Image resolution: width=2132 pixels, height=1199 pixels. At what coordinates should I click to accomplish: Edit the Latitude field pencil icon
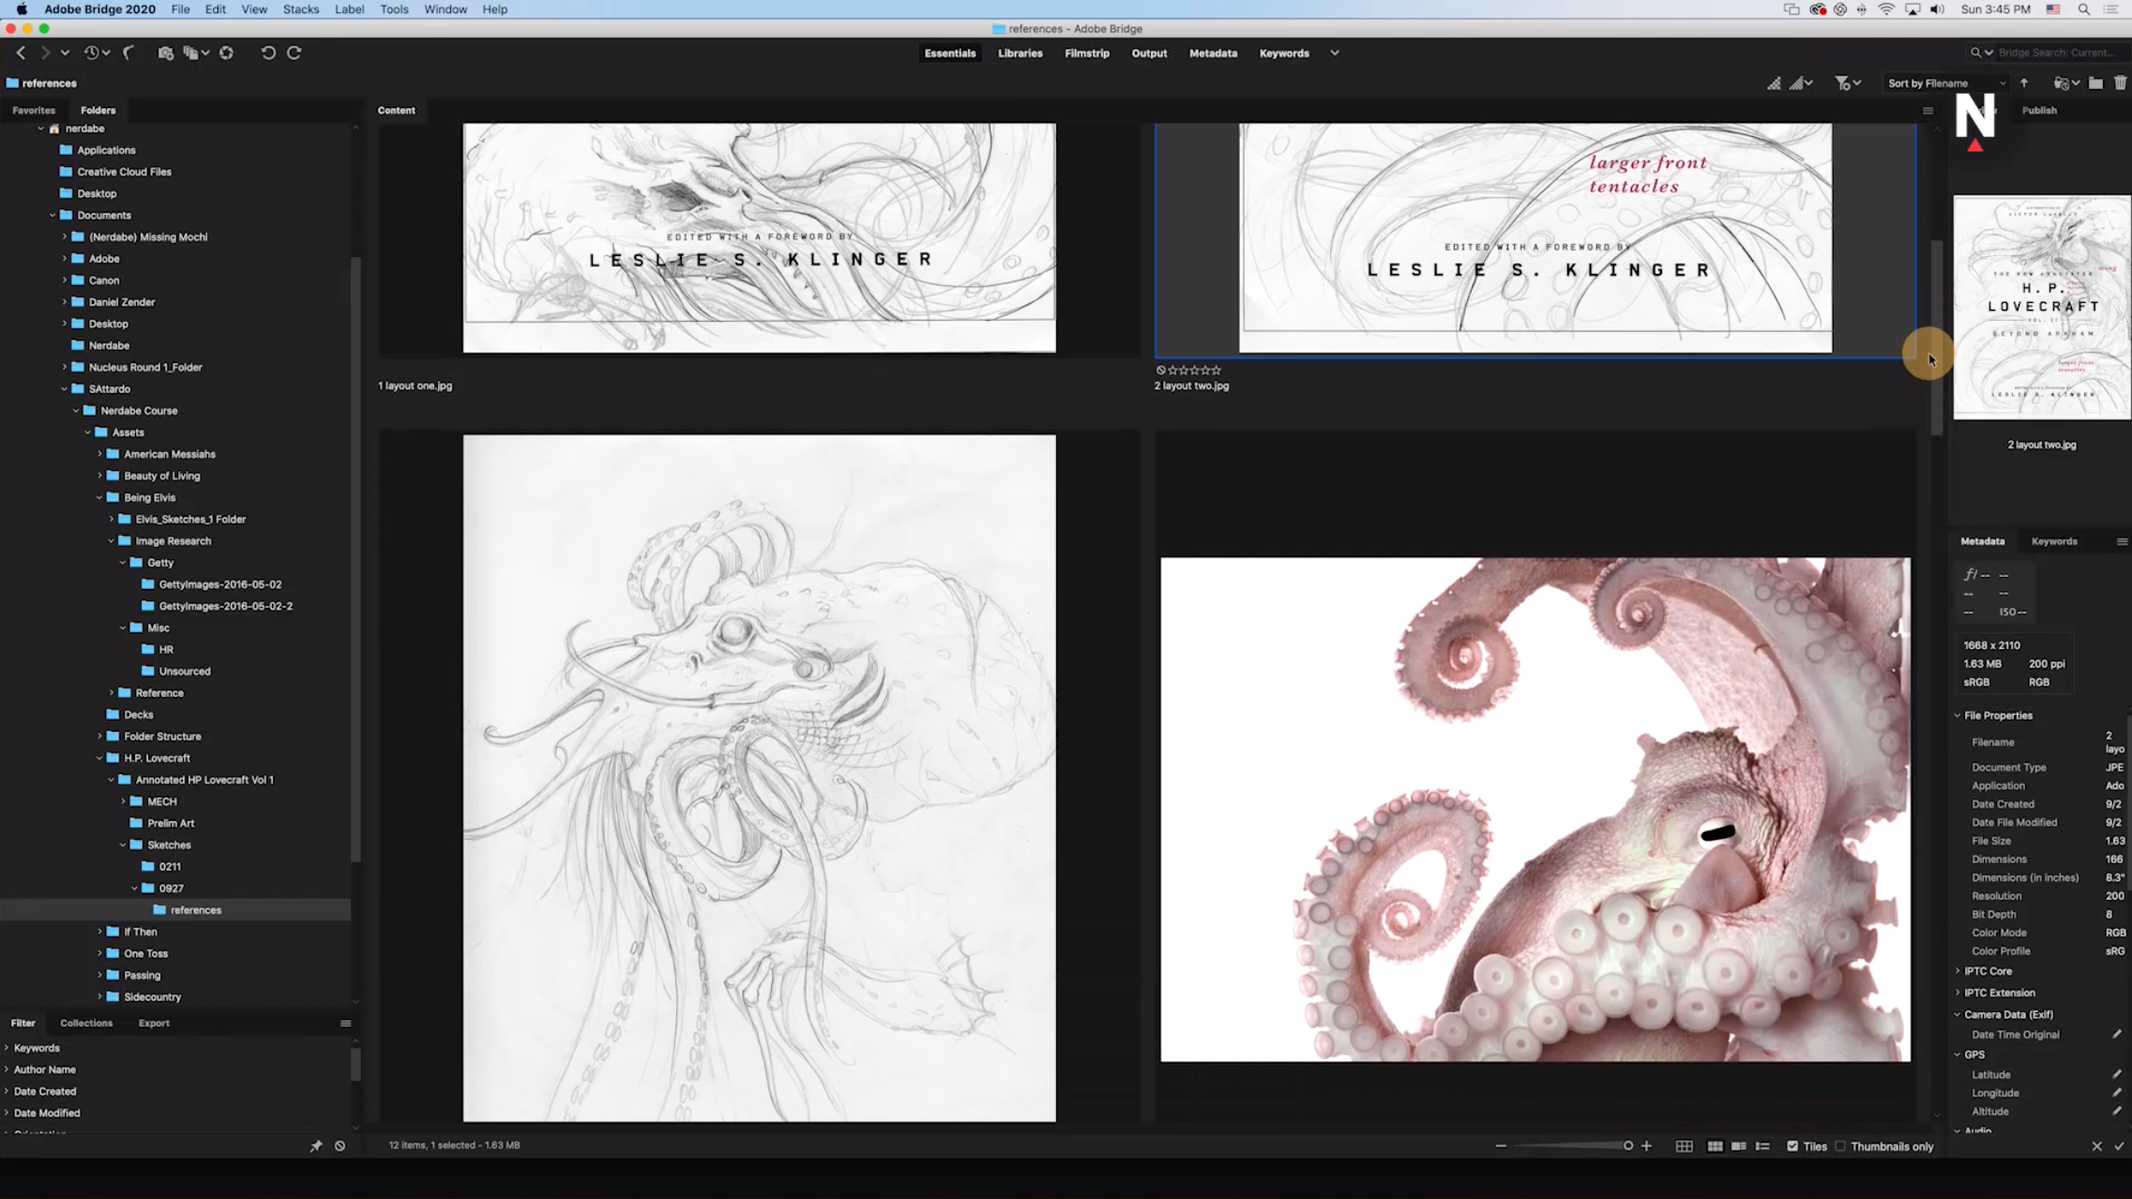coord(2117,1074)
